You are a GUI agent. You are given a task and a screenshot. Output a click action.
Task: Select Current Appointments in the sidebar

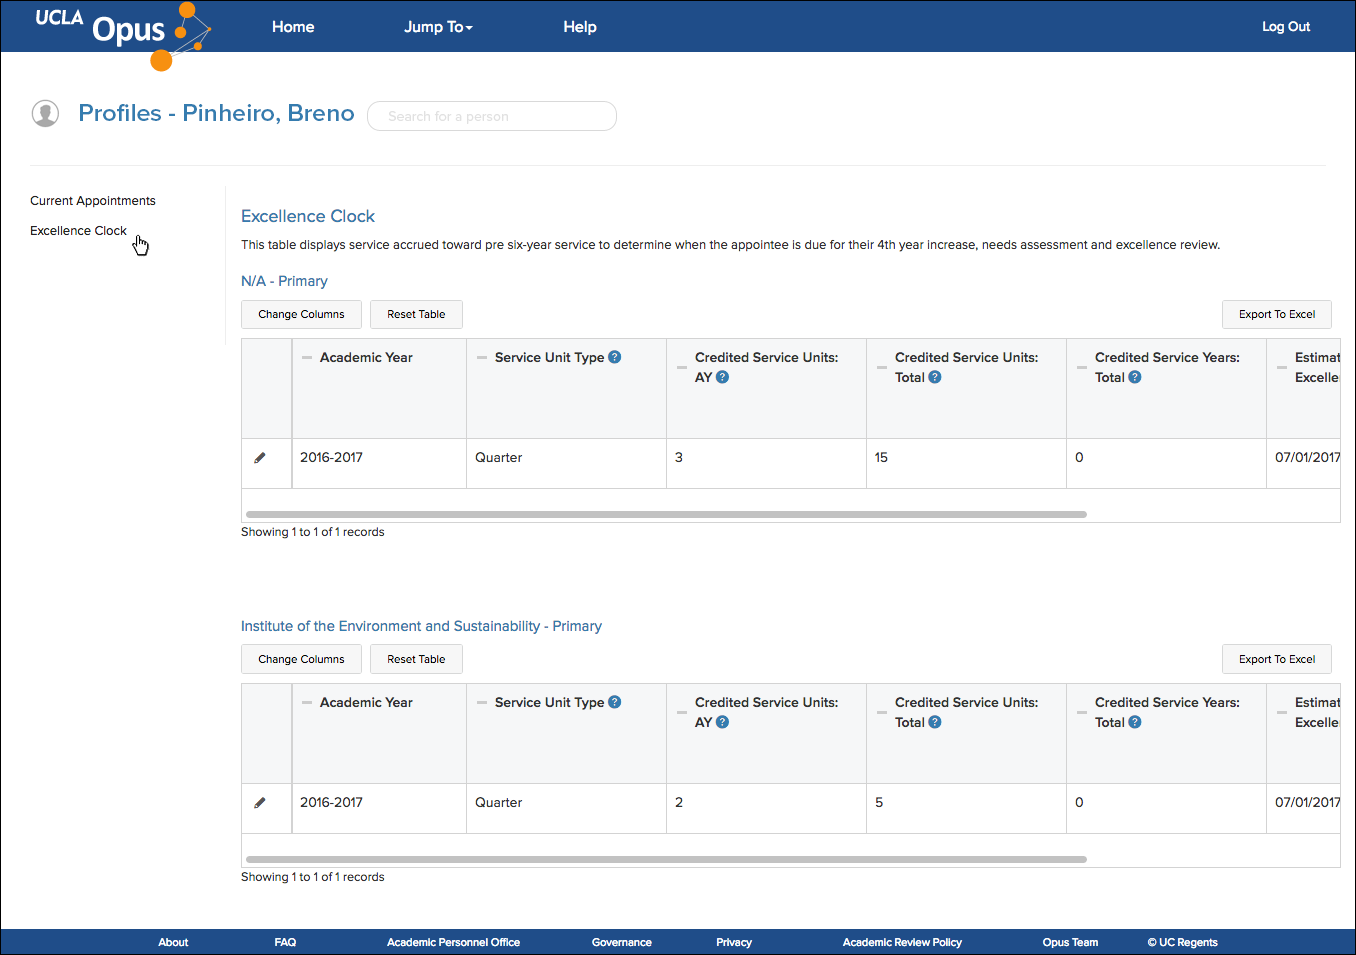point(93,201)
